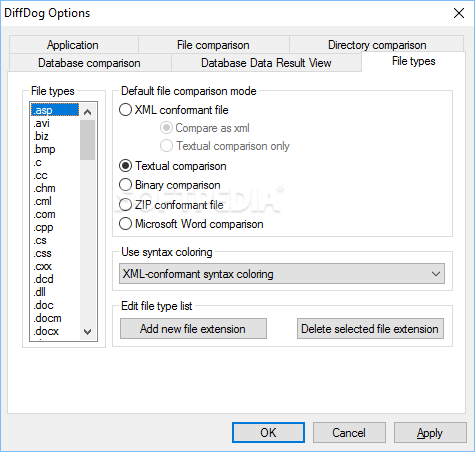Select the .cxx file type
Screen dimensions: 475x452
(55, 266)
